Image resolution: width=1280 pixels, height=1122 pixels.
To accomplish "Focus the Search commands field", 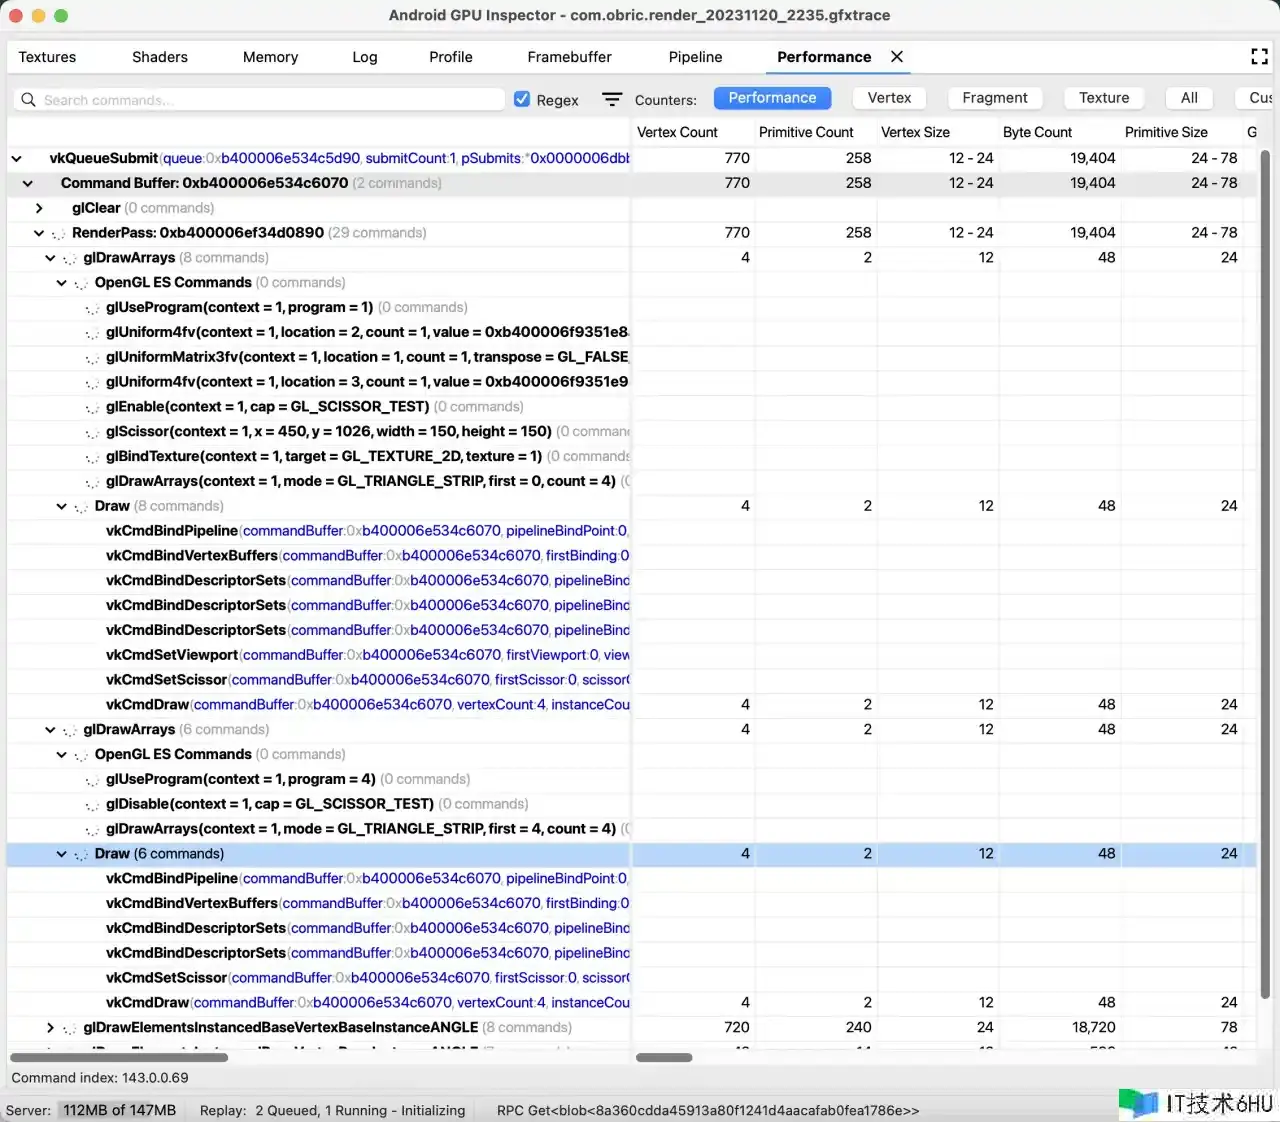I will pyautogui.click(x=260, y=100).
